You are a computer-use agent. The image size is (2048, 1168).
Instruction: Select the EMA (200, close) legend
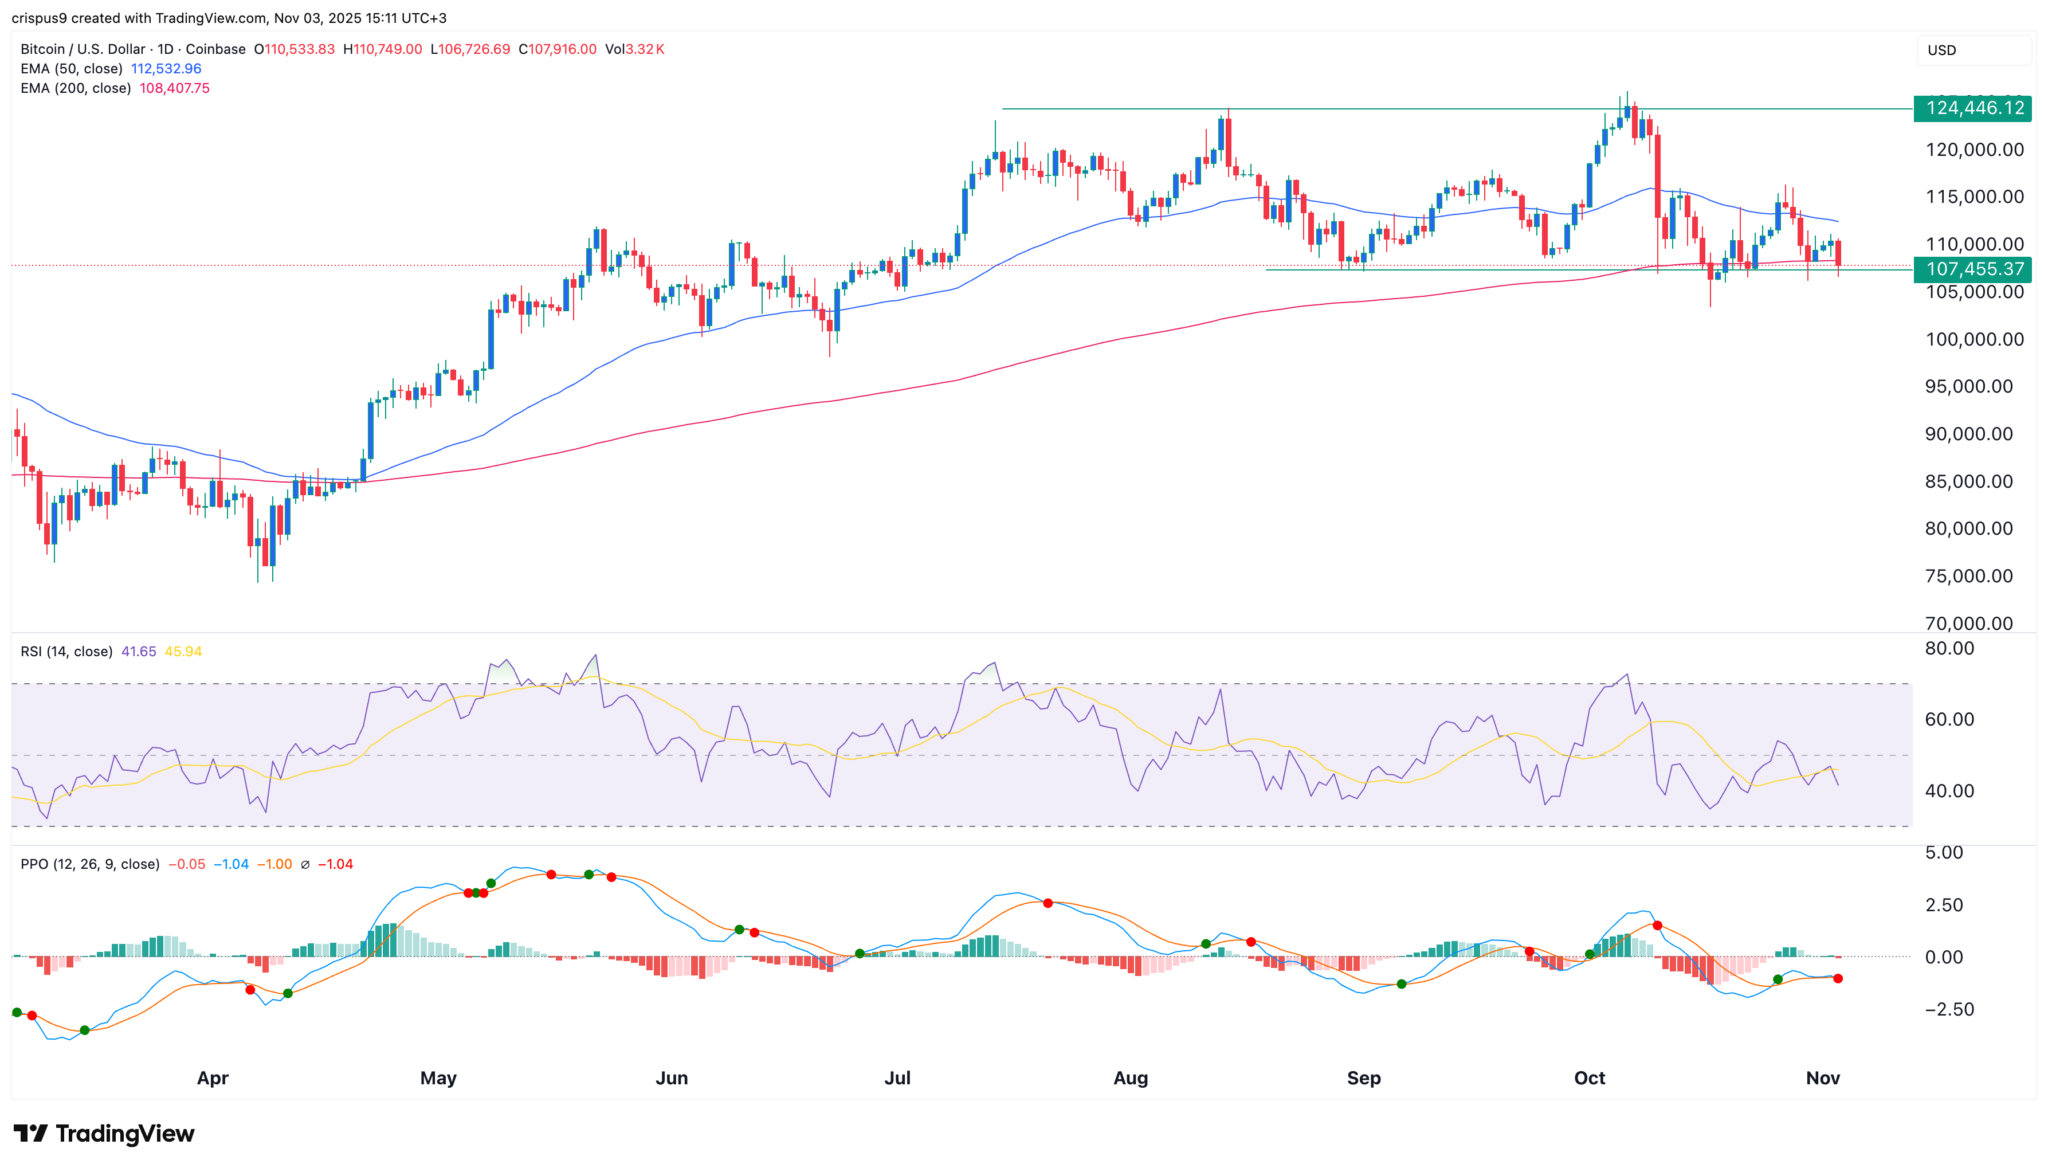click(x=76, y=88)
